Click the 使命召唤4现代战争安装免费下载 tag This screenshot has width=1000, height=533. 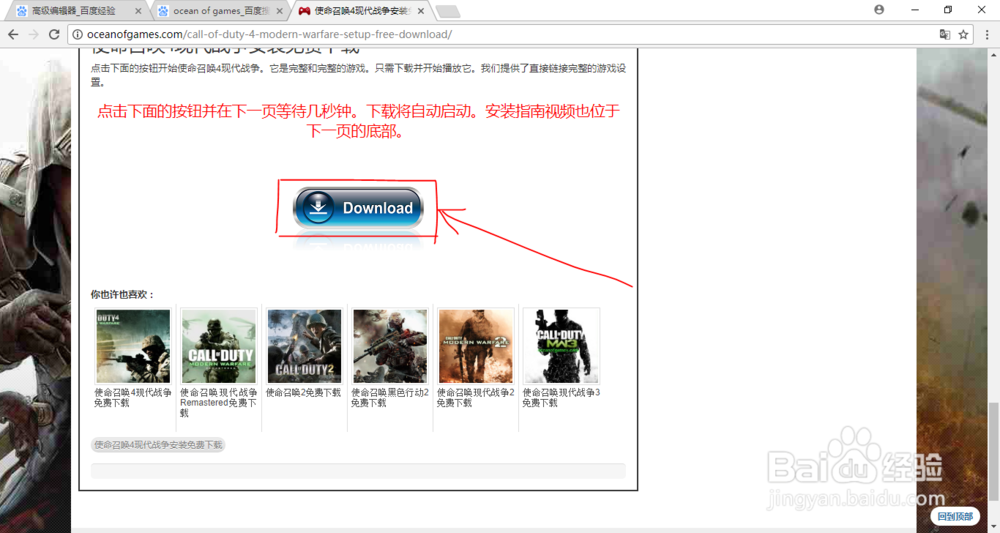coord(158,445)
